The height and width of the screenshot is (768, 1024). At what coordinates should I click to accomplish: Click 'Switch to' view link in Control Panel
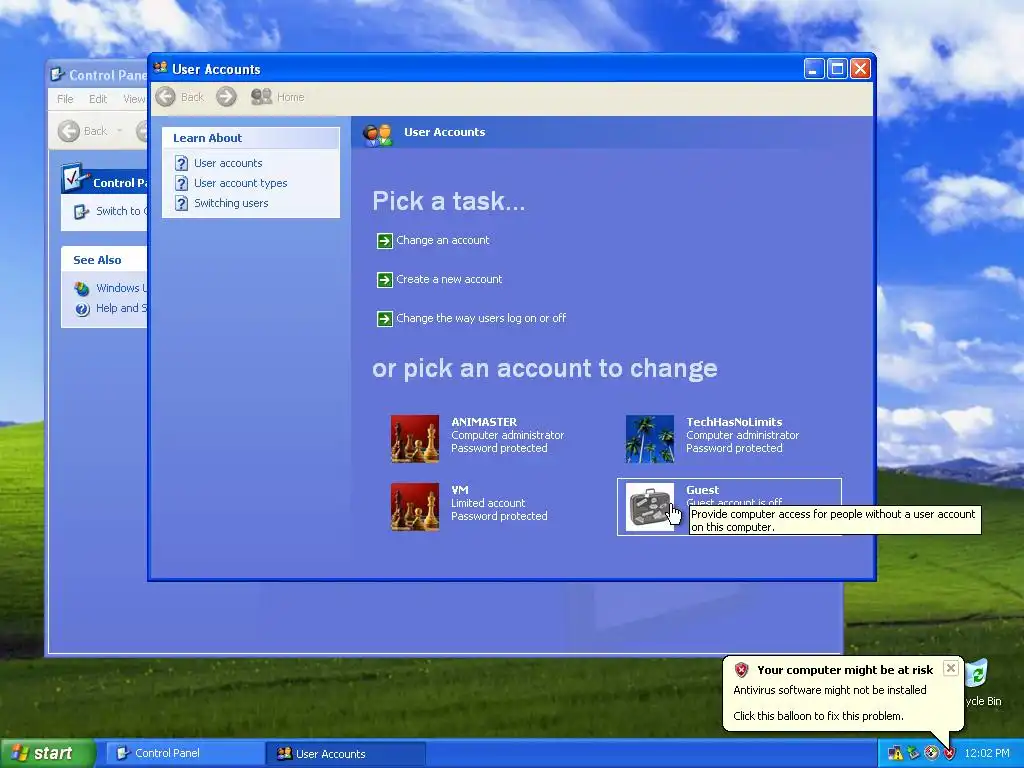(x=121, y=211)
